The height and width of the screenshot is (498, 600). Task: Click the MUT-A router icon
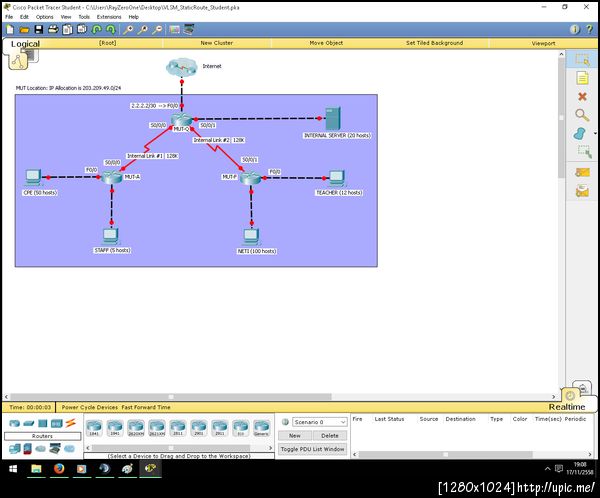112,177
